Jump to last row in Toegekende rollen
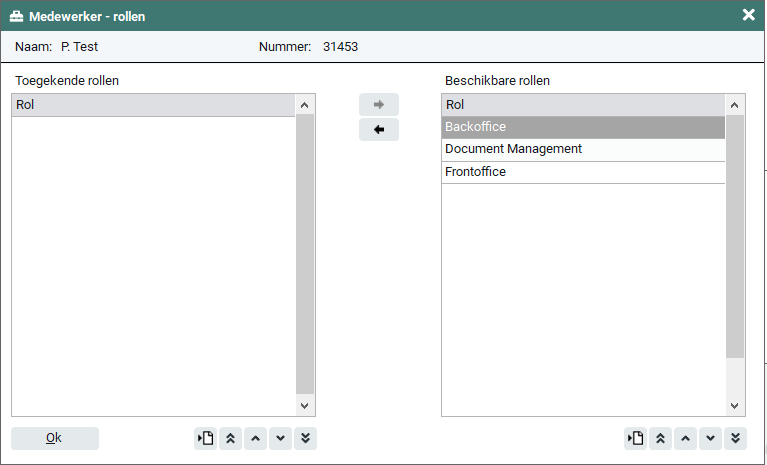The width and height of the screenshot is (767, 465). pos(306,438)
